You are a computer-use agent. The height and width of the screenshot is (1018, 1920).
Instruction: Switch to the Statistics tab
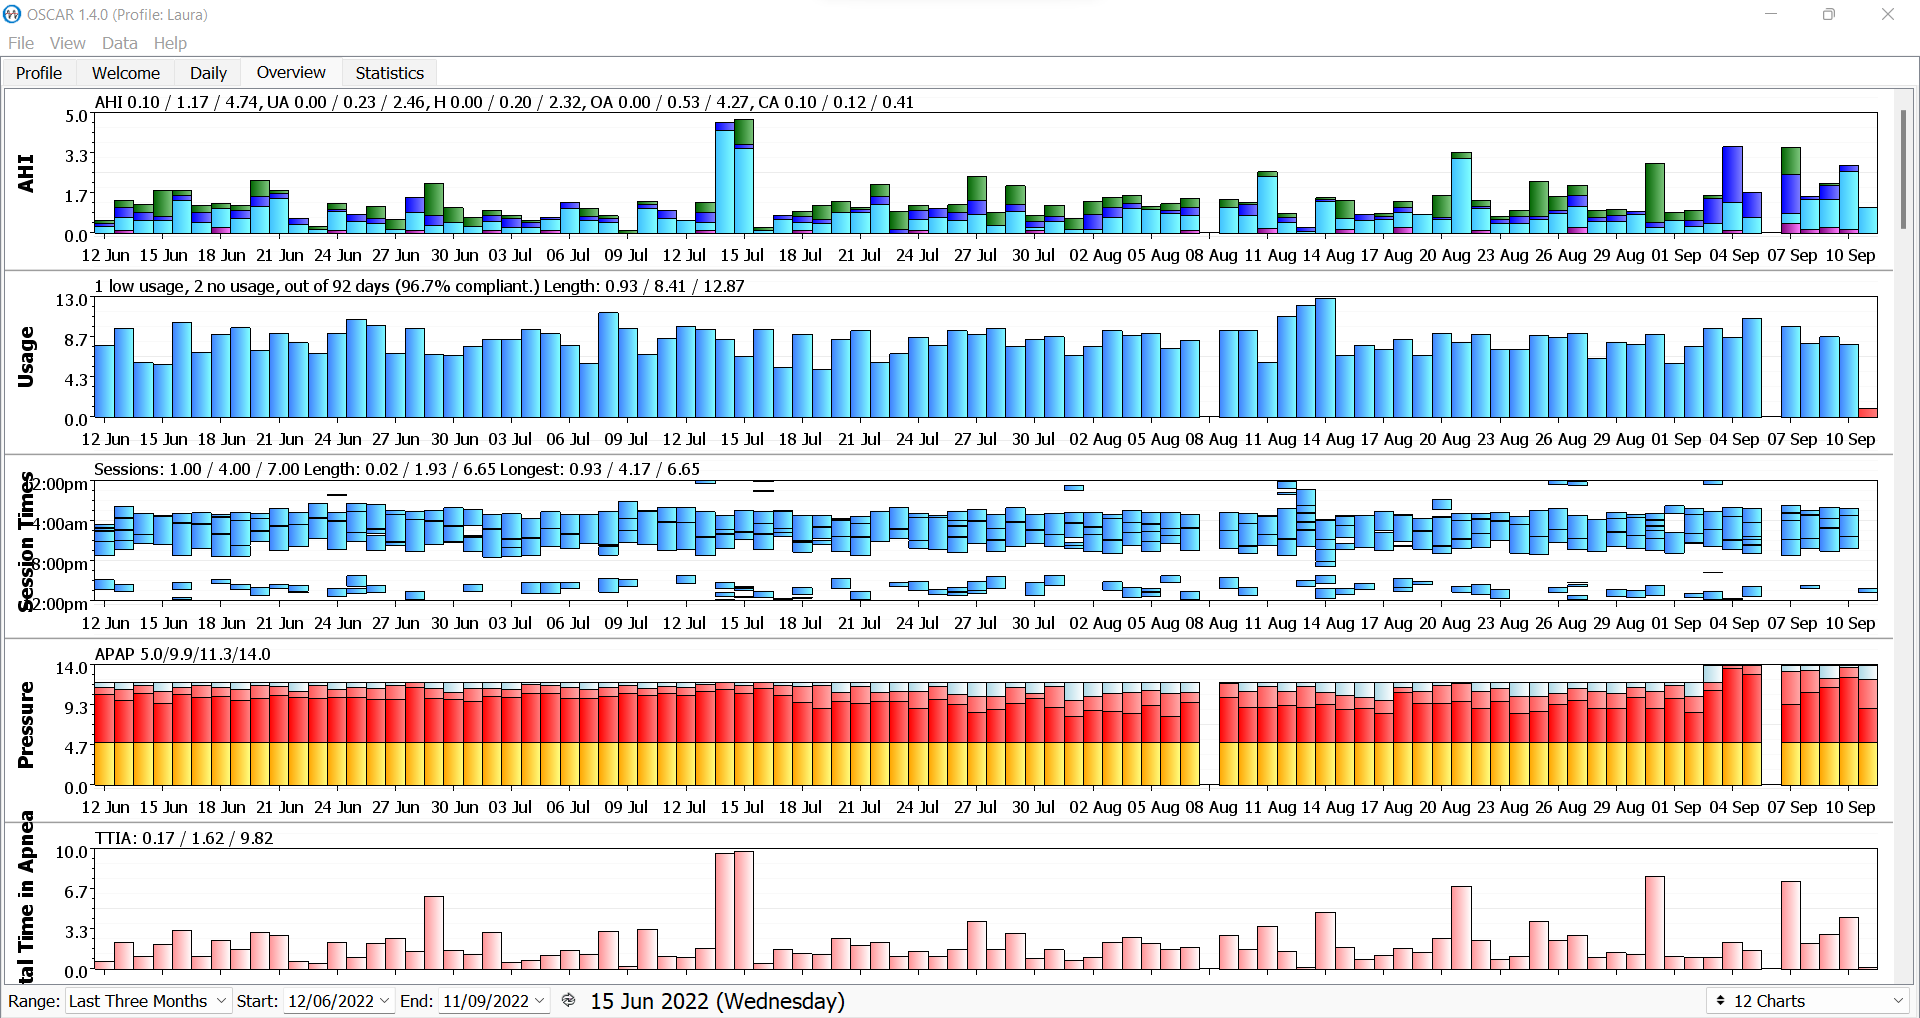coord(389,73)
